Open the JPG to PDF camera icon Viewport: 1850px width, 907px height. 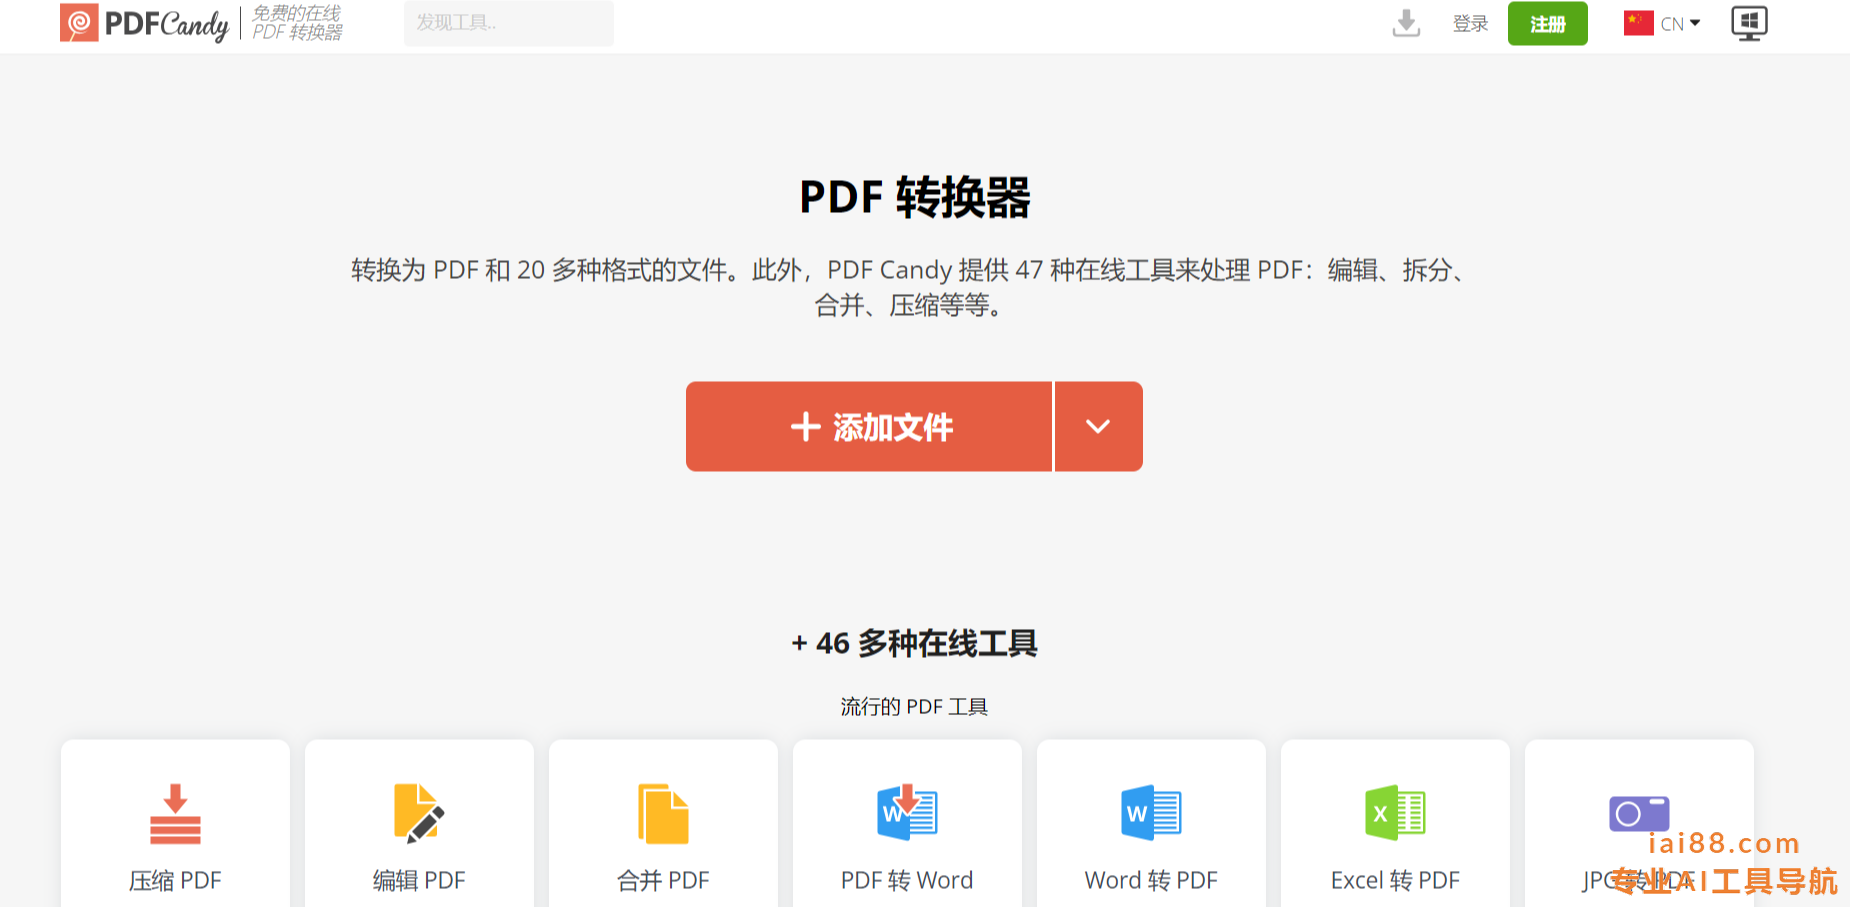tap(1639, 814)
